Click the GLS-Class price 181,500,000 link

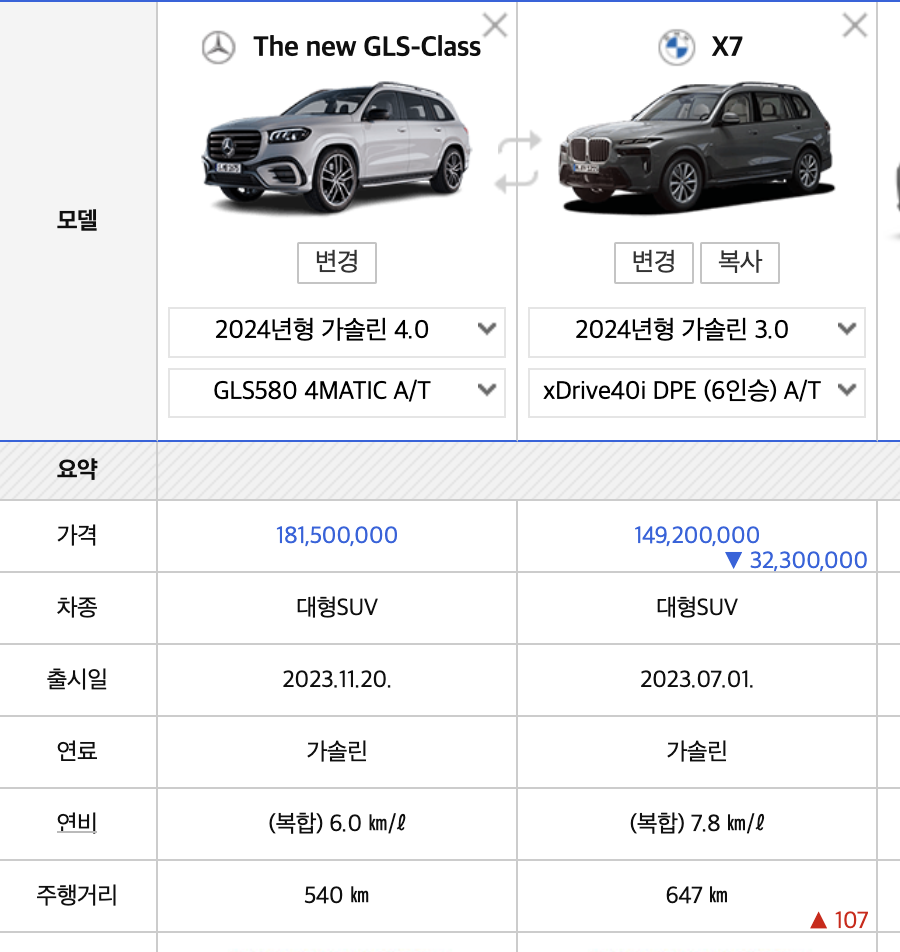[336, 535]
